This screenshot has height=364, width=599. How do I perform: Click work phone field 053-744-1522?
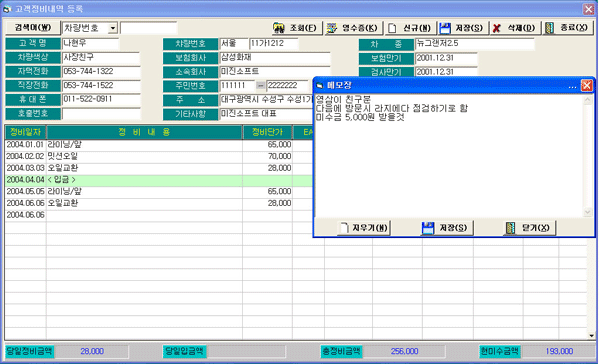[x=101, y=86]
